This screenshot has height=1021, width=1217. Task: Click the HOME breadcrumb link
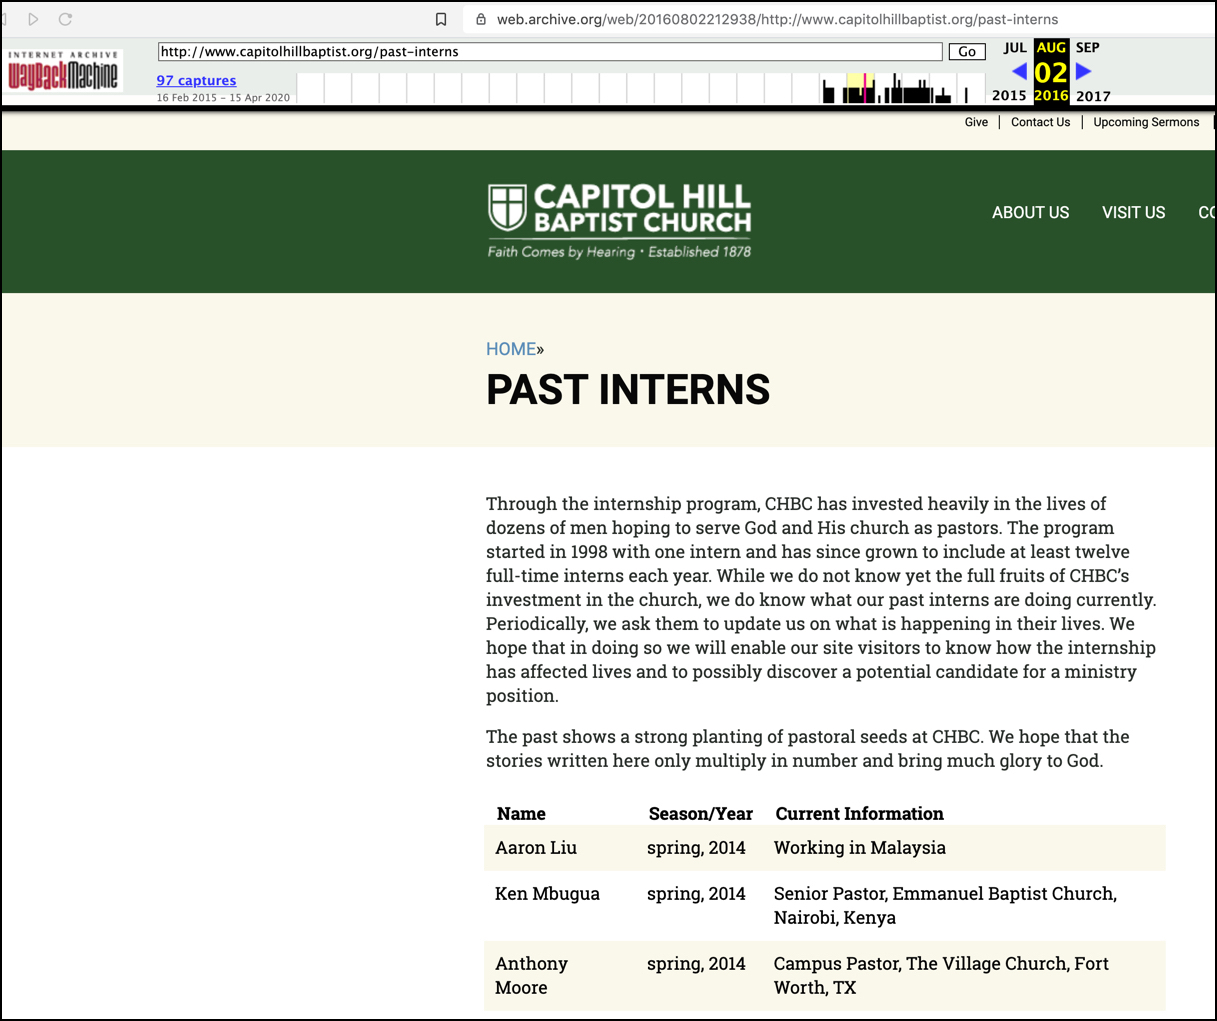click(511, 349)
